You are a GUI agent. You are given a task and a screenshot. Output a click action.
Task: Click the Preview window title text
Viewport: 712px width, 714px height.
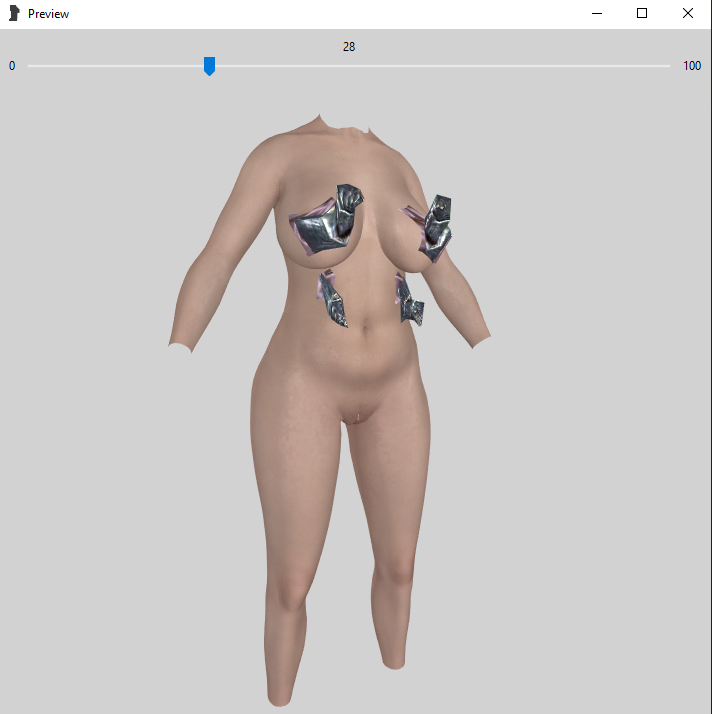(x=48, y=14)
